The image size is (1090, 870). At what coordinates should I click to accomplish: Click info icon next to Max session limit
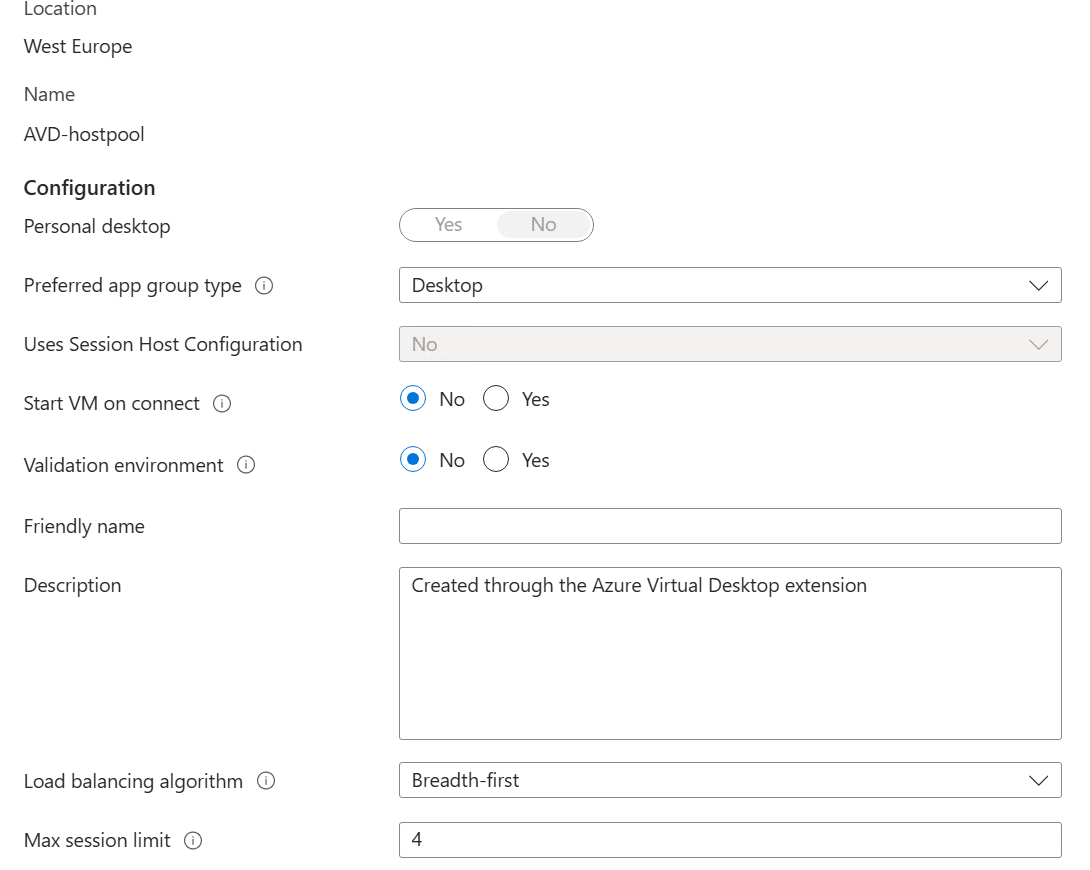point(193,841)
